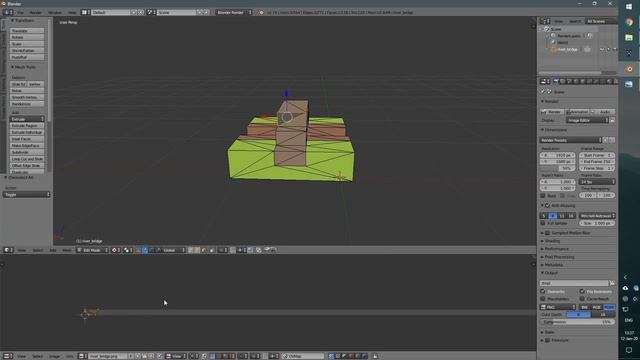Open the Action Toggle dropdown
Screen dimensions: 640x360
27,195
